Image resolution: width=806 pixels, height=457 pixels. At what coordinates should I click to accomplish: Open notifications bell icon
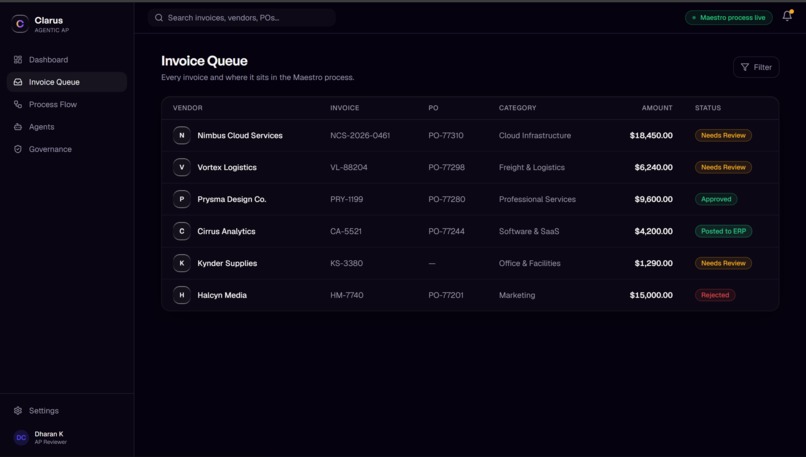[787, 16]
